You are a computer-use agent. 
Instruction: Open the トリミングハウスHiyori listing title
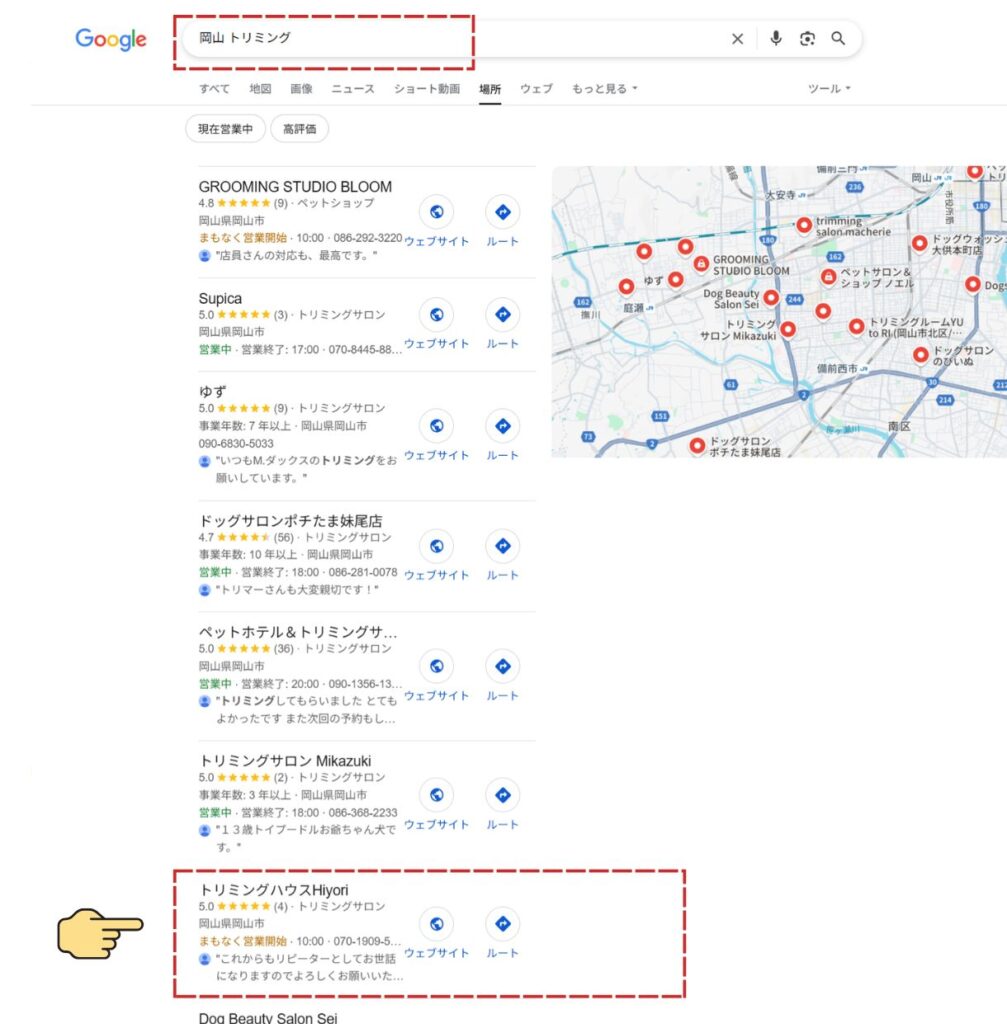click(x=274, y=890)
